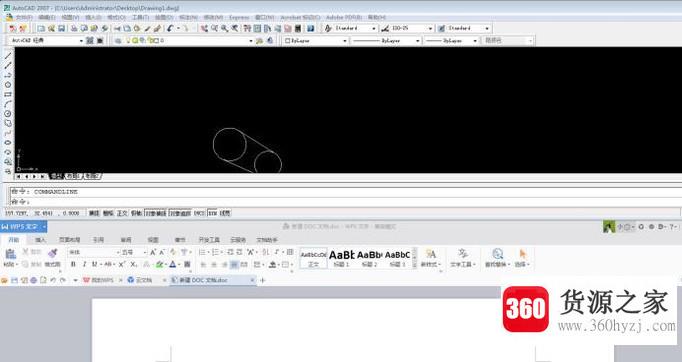The image size is (682, 362).
Task: Toggle DUCS in AutoCAD status bar
Action: tap(199, 213)
